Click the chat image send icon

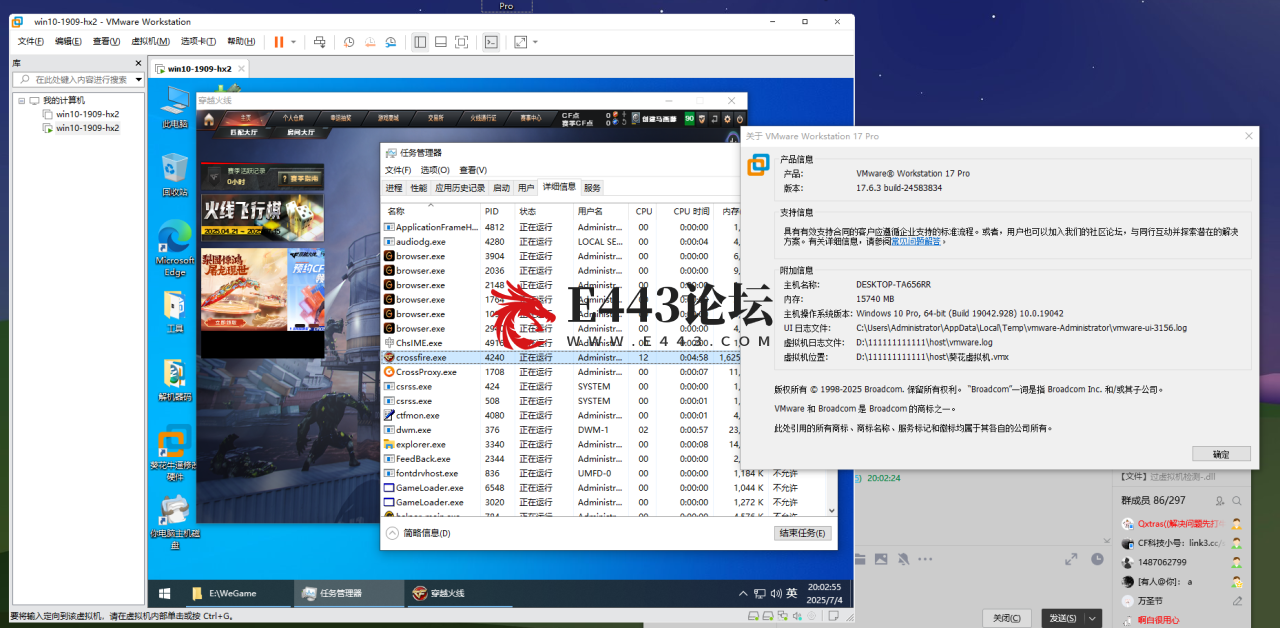(881, 559)
